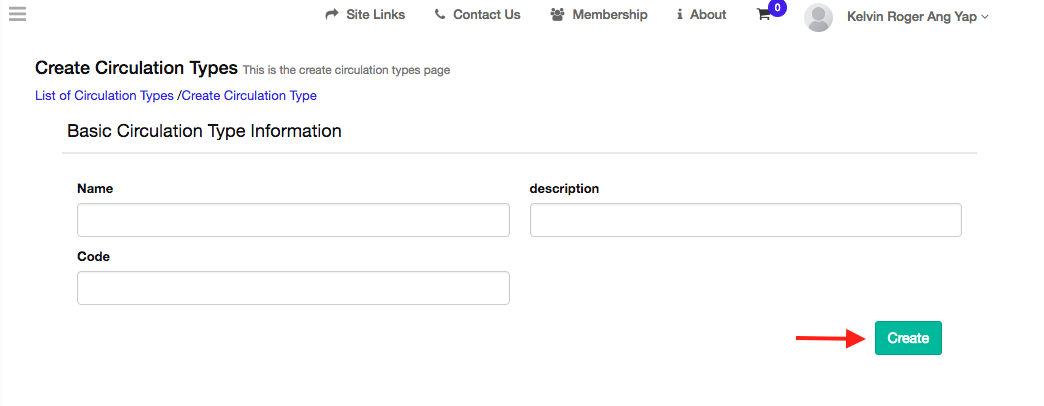Focus the Name input field
Viewport: 1044px width, 406px height.
[294, 220]
